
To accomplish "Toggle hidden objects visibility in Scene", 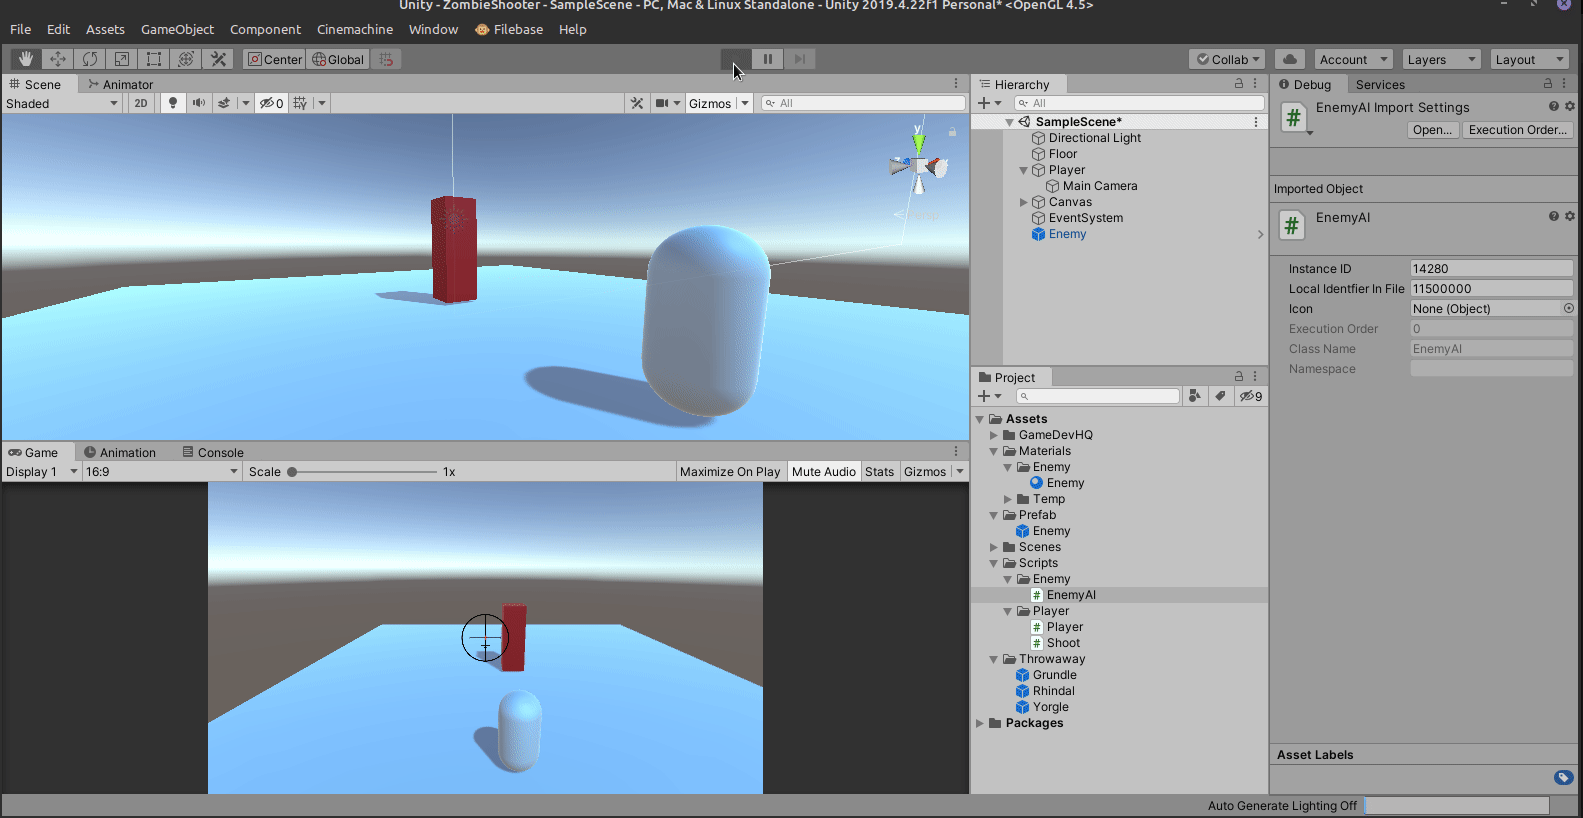I will pos(271,103).
